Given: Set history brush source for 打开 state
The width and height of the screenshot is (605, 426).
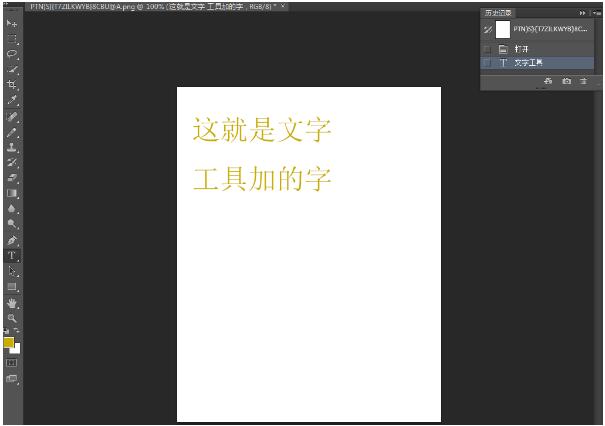Looking at the screenshot, I should pos(488,49).
